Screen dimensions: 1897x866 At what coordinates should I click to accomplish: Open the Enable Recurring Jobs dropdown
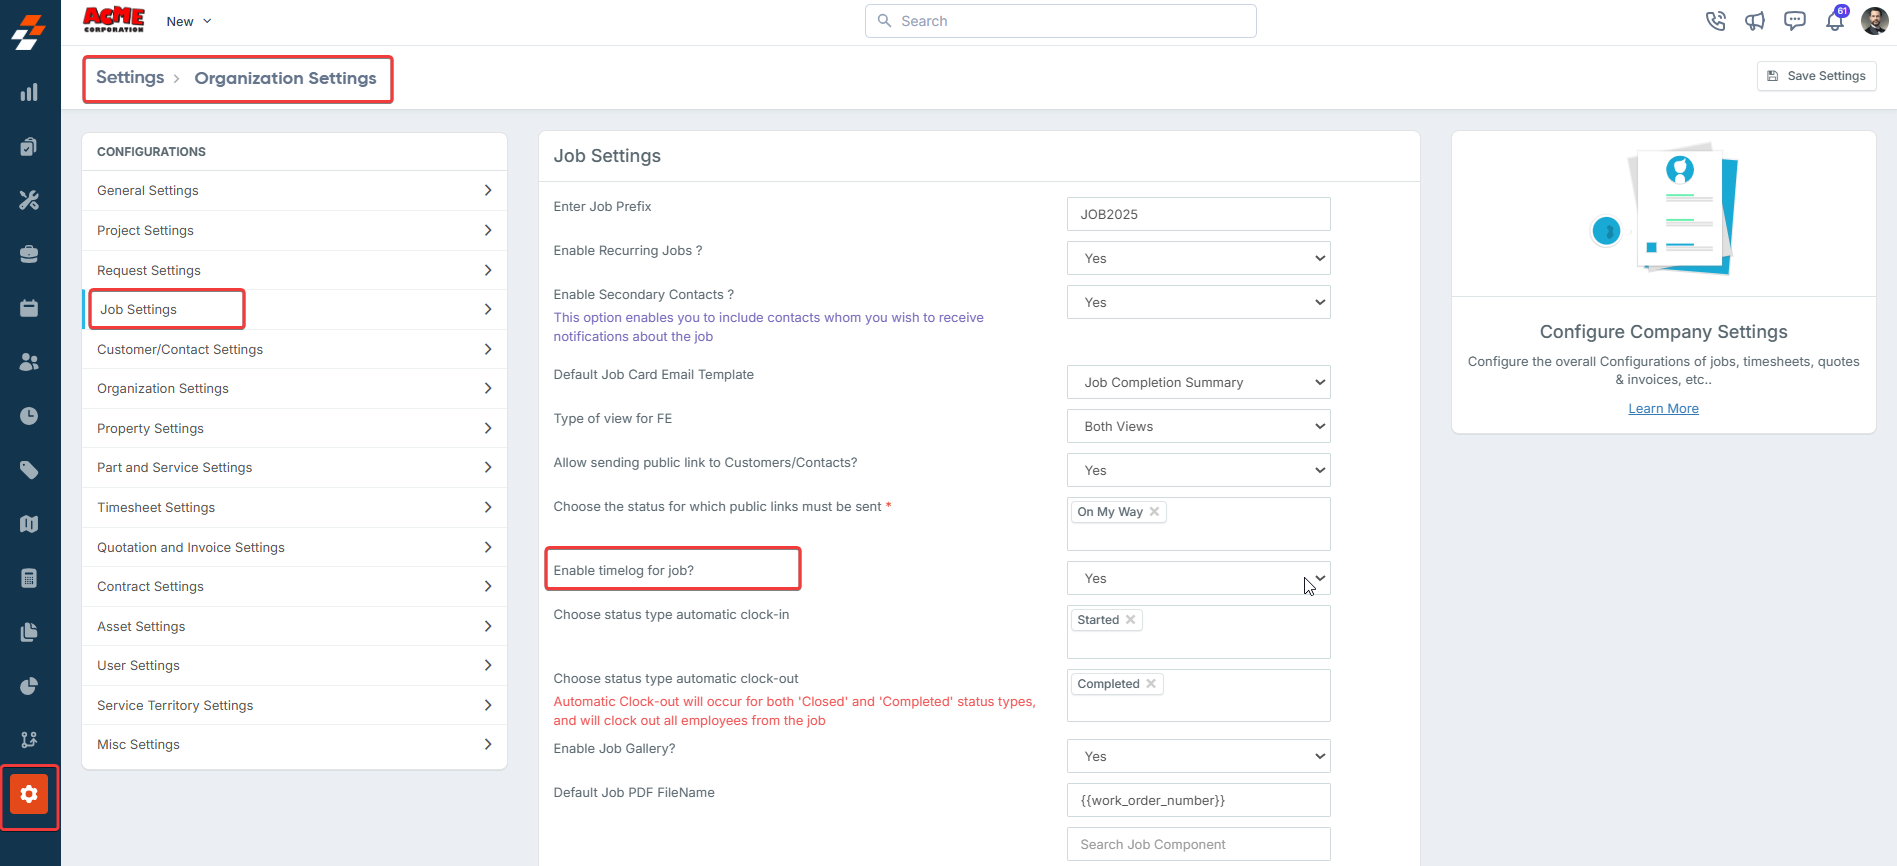1198,258
